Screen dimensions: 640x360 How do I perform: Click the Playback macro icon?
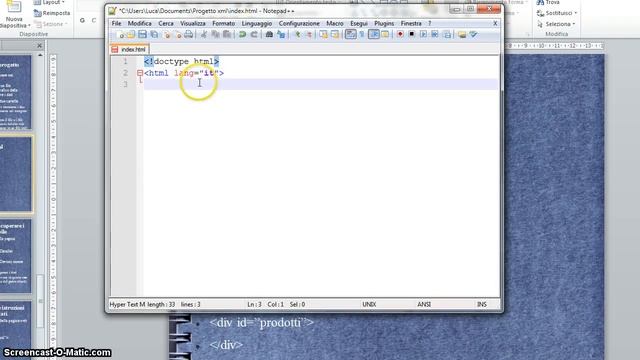click(423, 34)
